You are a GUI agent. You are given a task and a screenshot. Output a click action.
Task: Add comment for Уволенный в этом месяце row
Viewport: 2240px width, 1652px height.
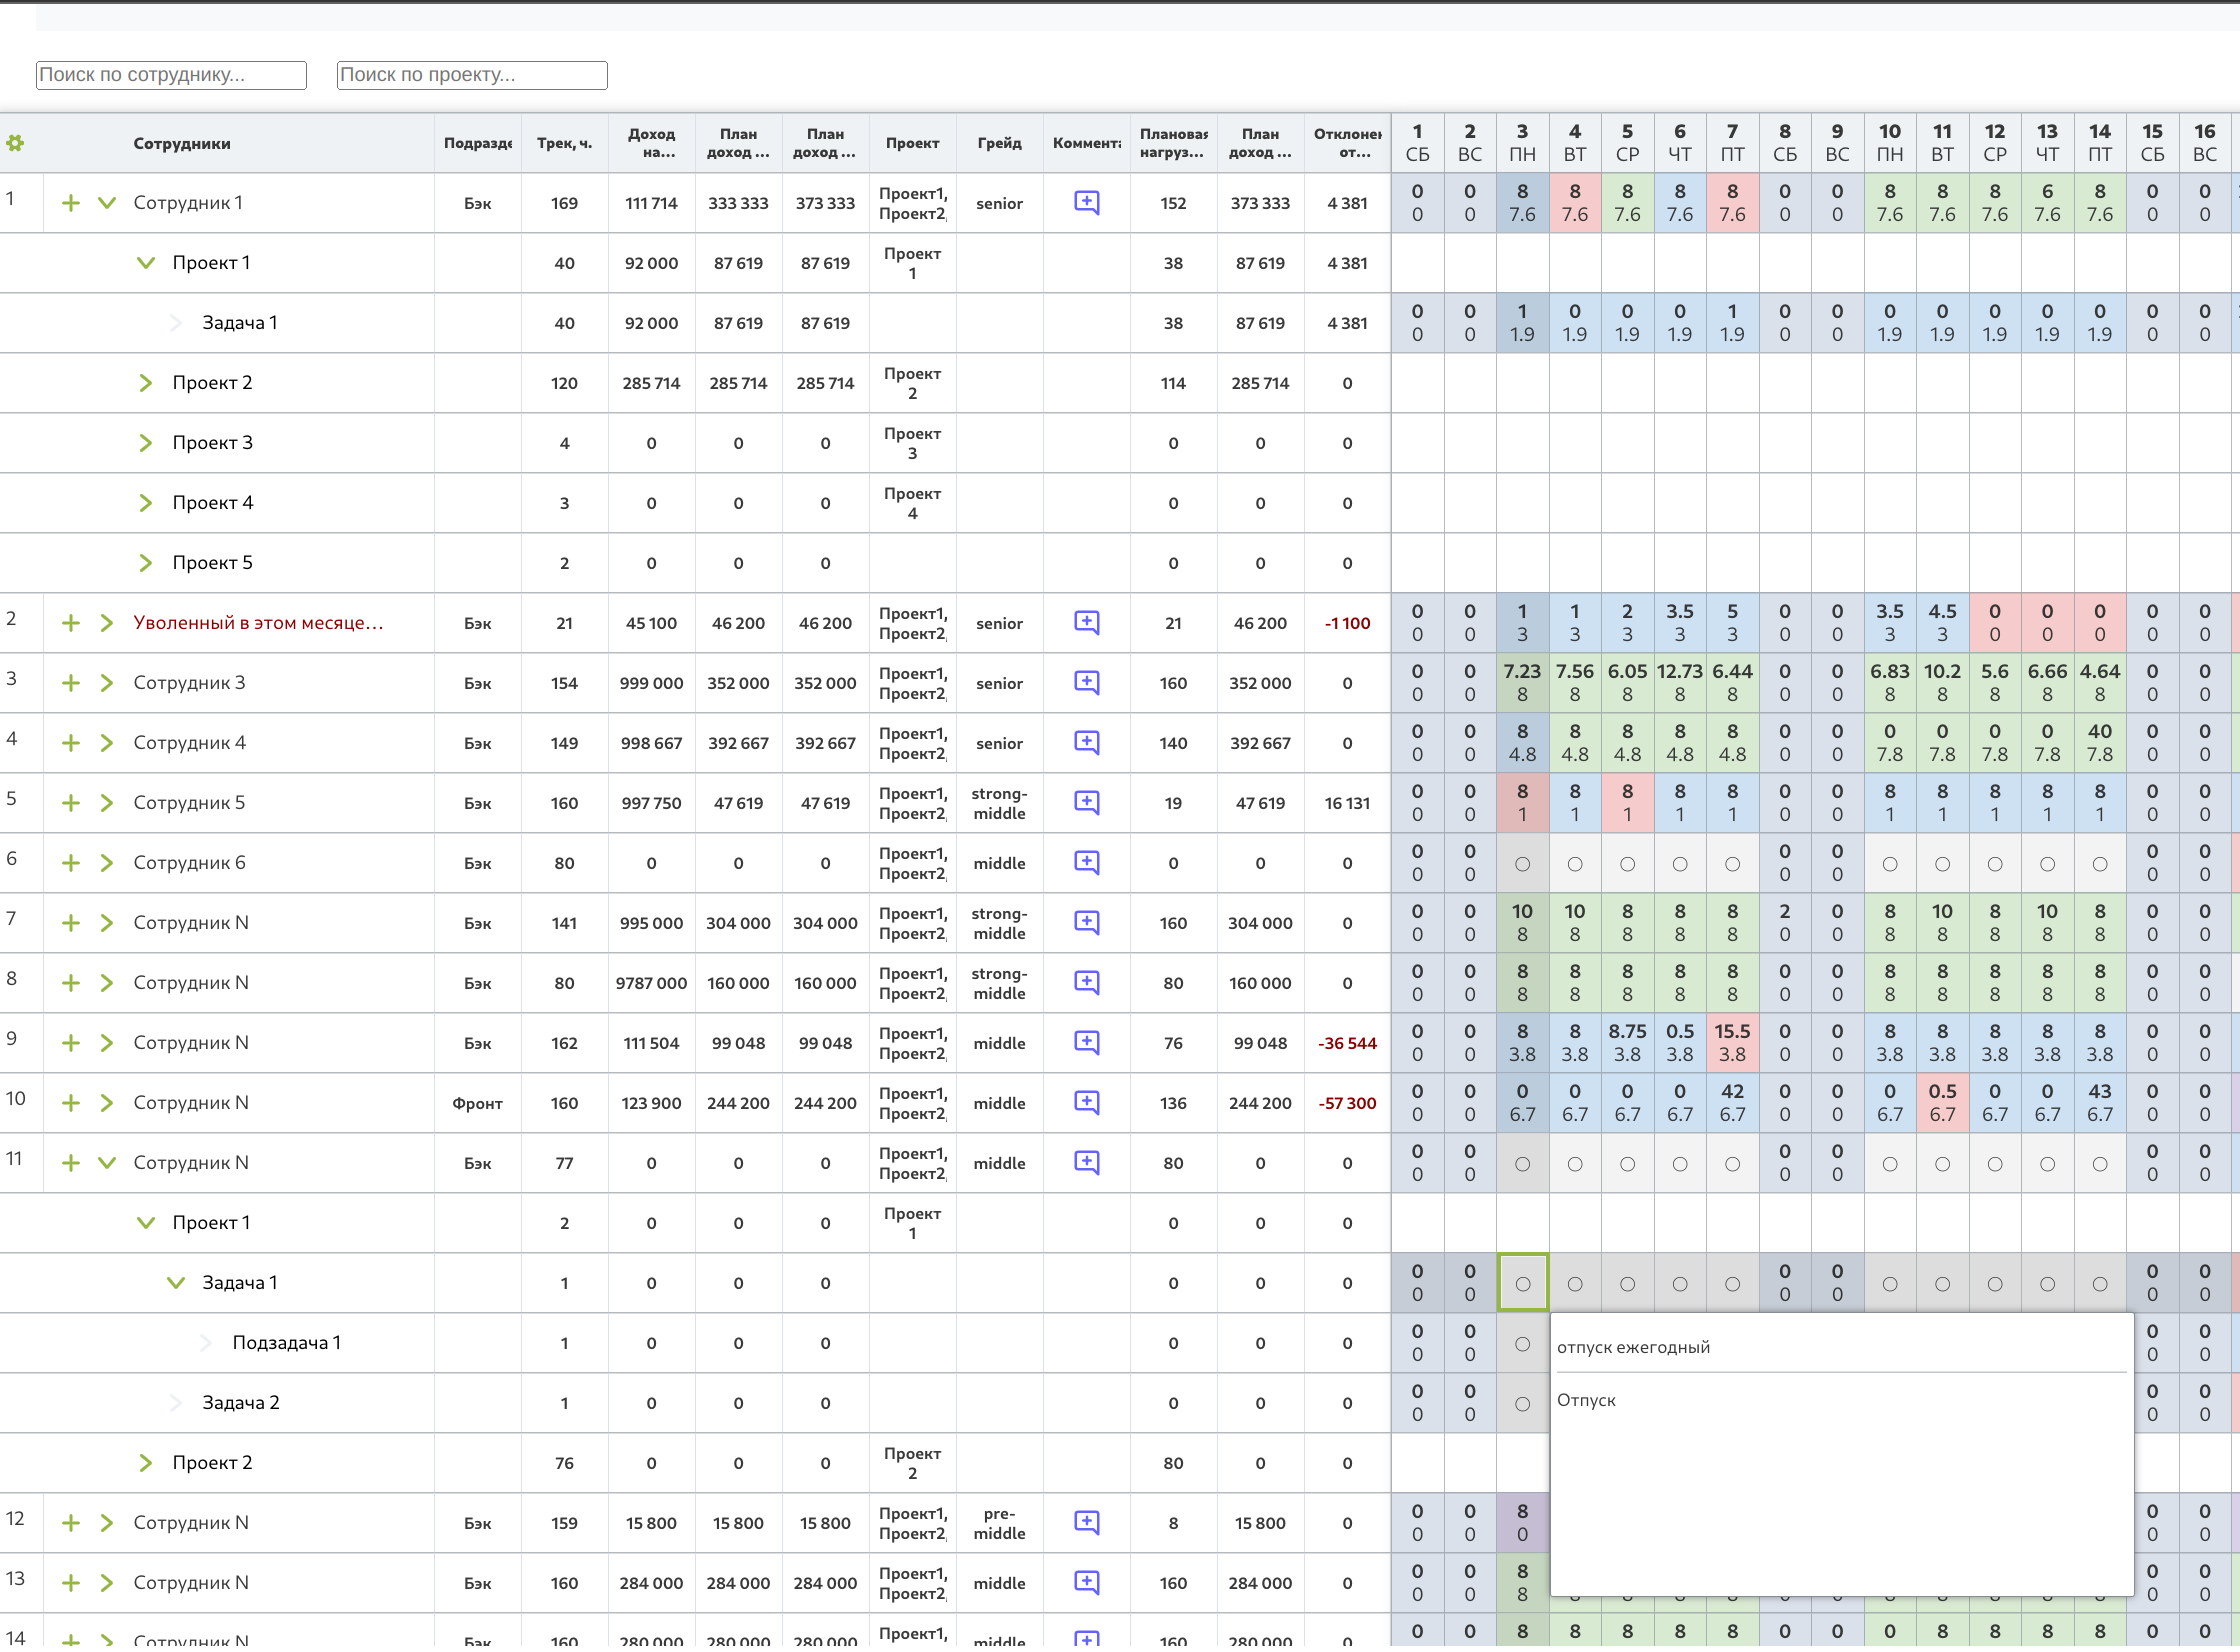pyautogui.click(x=1087, y=623)
